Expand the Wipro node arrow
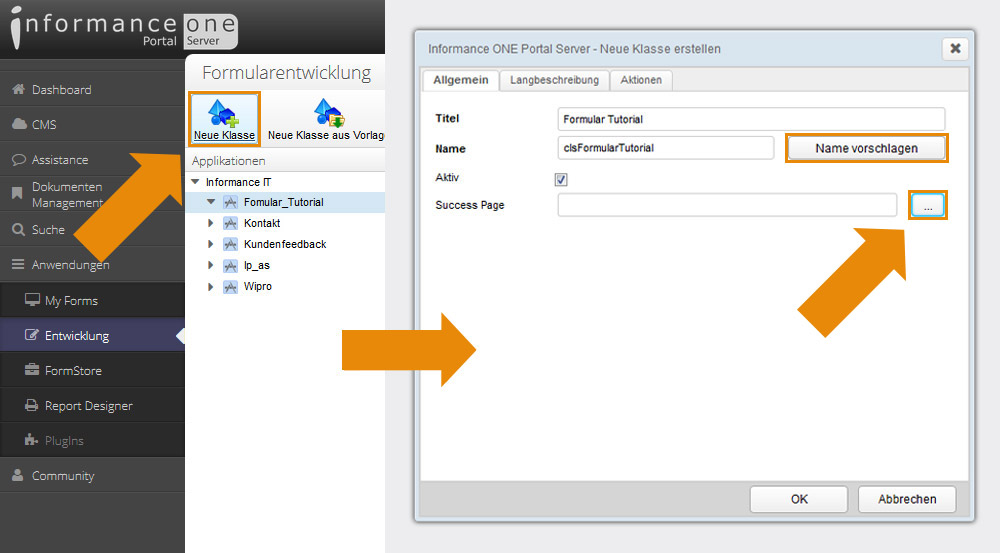The height and width of the screenshot is (553, 1000). pos(210,286)
